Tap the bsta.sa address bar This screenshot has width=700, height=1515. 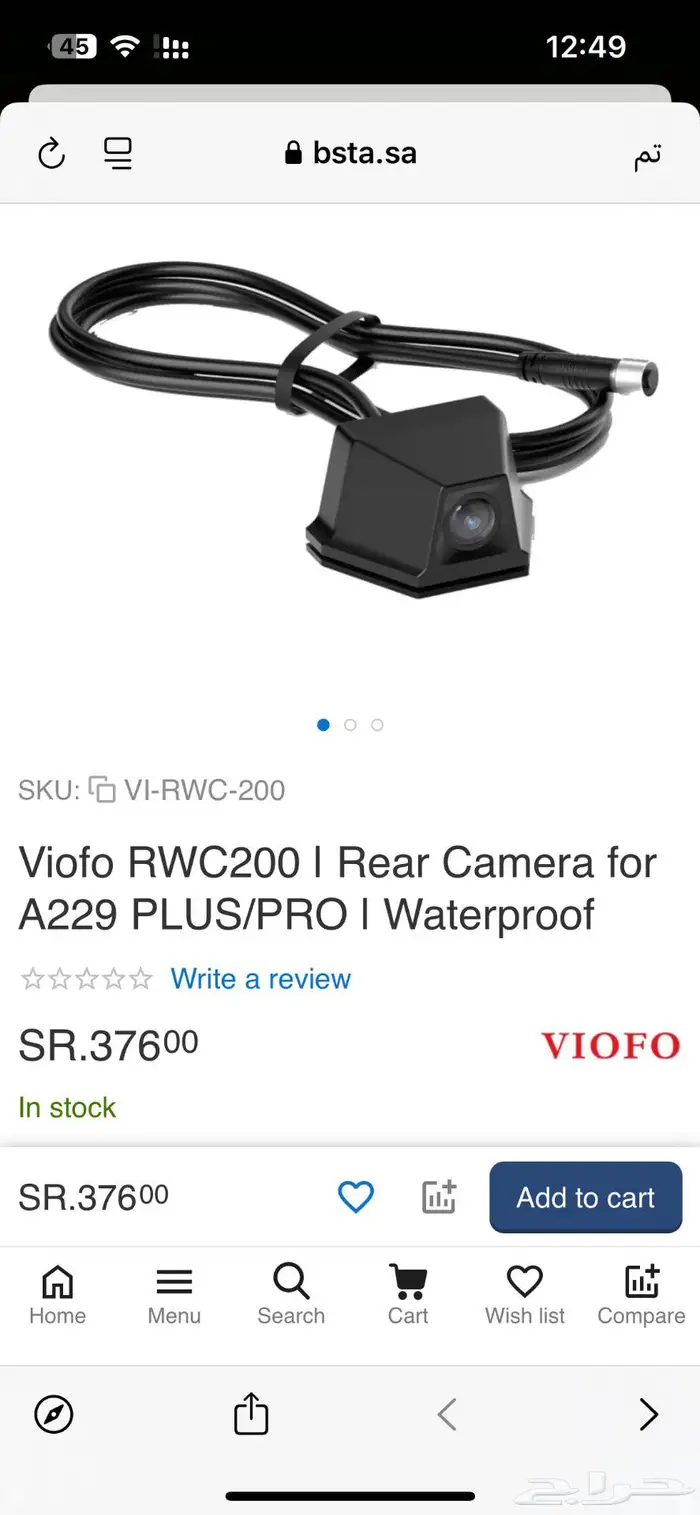(350, 153)
